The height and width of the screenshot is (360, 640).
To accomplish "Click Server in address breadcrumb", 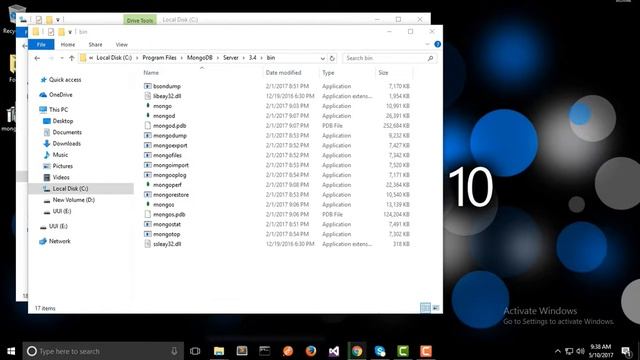I will tap(231, 58).
